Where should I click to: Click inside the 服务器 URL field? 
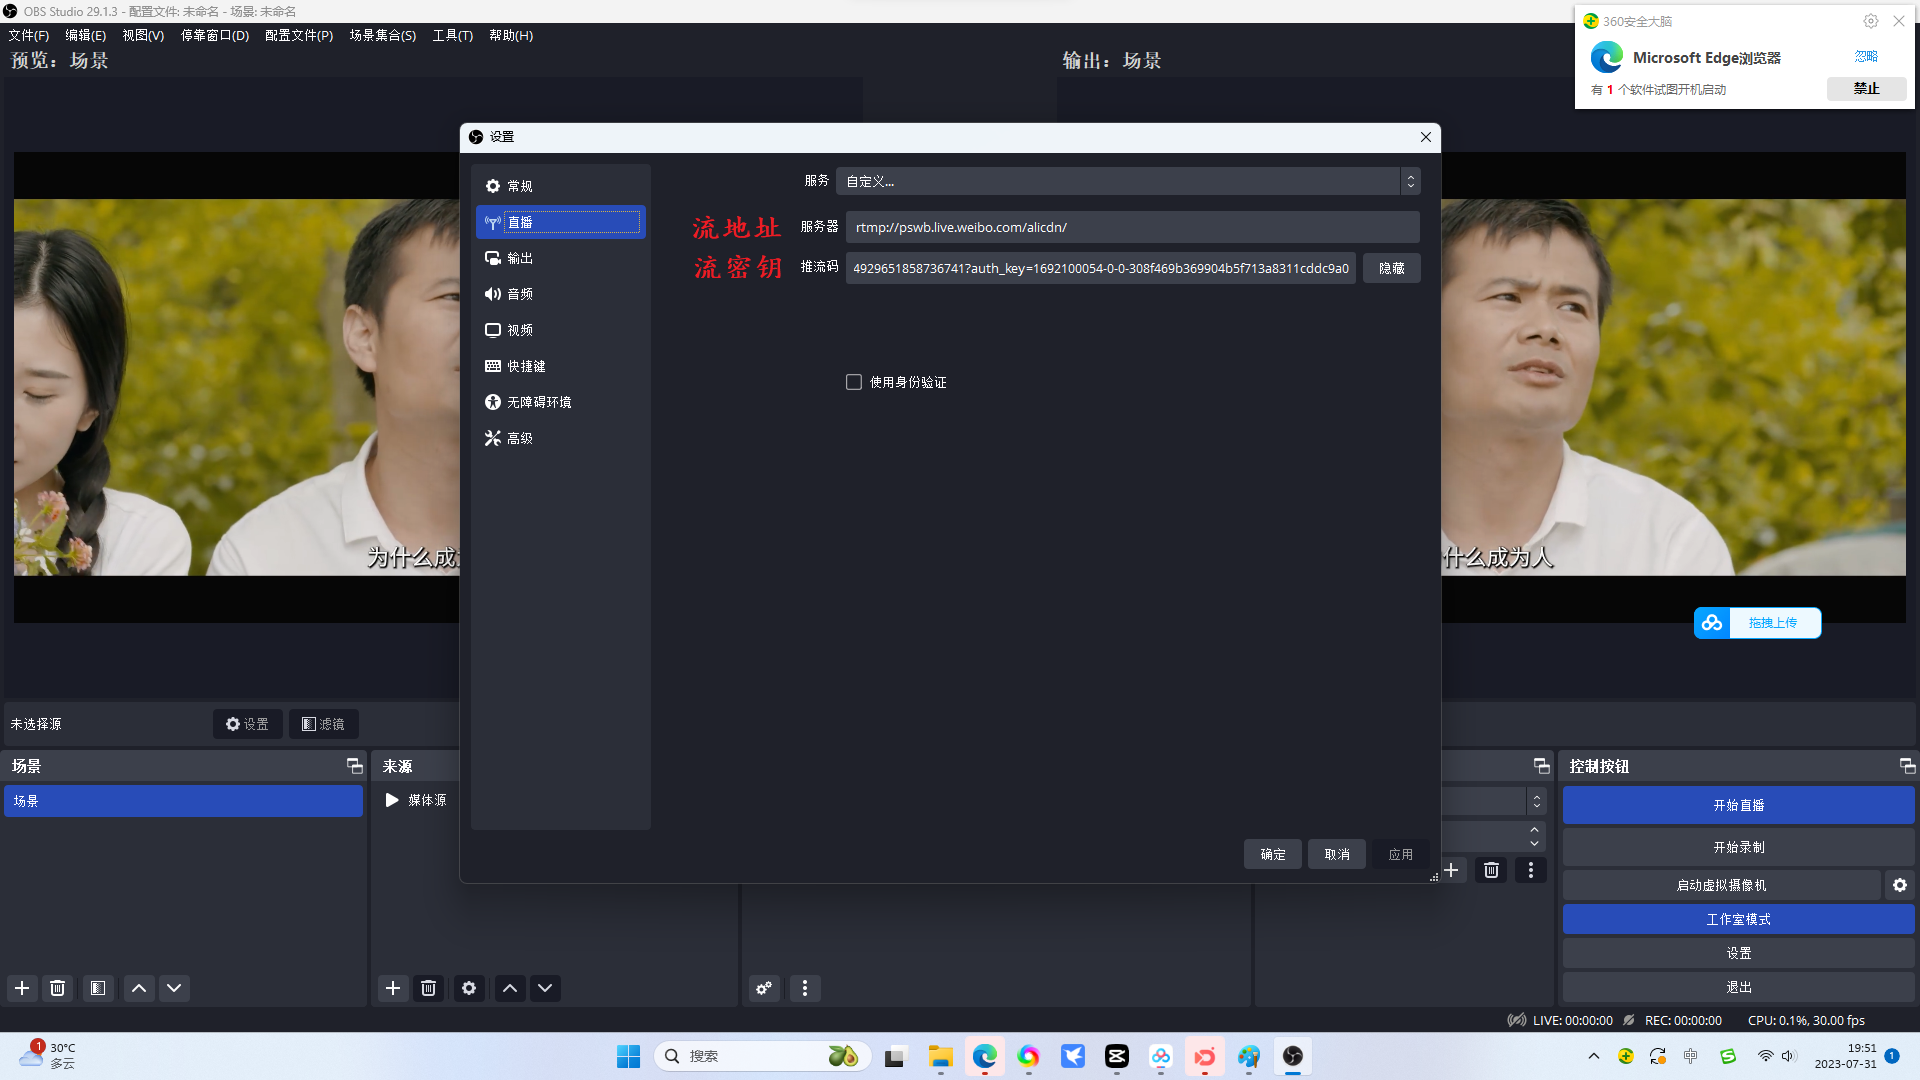(1130, 227)
